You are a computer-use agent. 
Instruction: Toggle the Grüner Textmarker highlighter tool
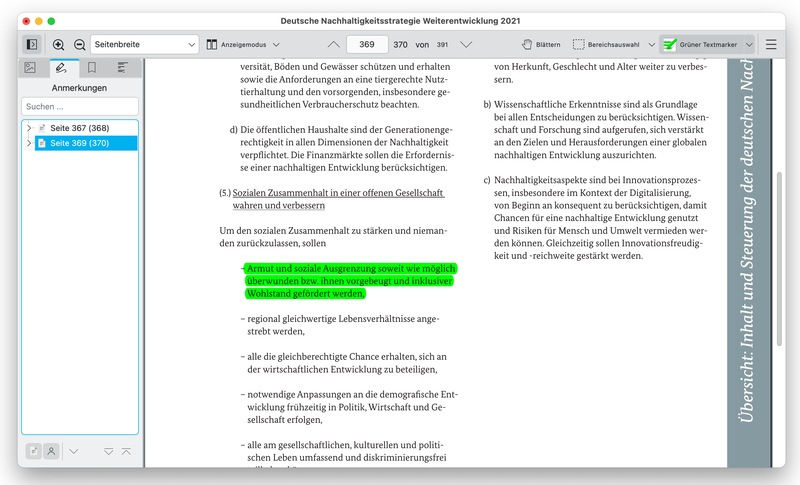[x=701, y=44]
